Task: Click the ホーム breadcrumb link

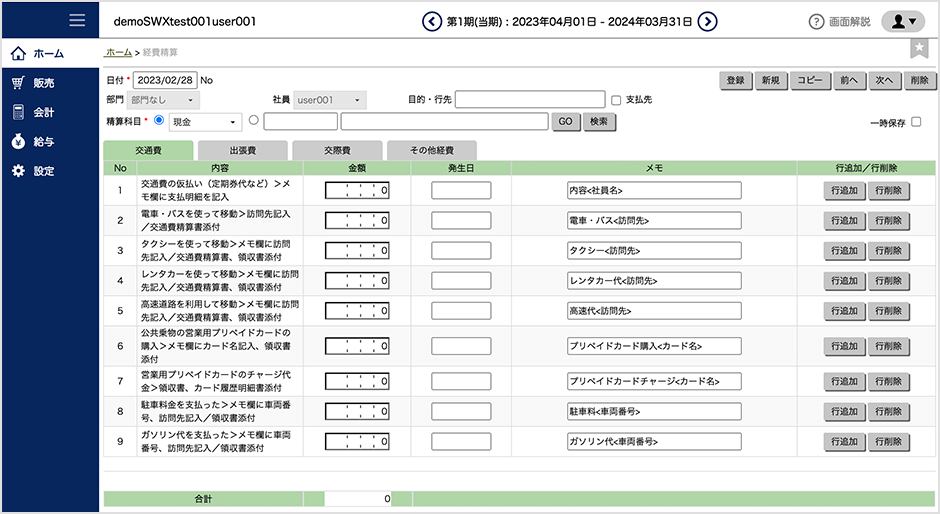Action: (x=119, y=53)
